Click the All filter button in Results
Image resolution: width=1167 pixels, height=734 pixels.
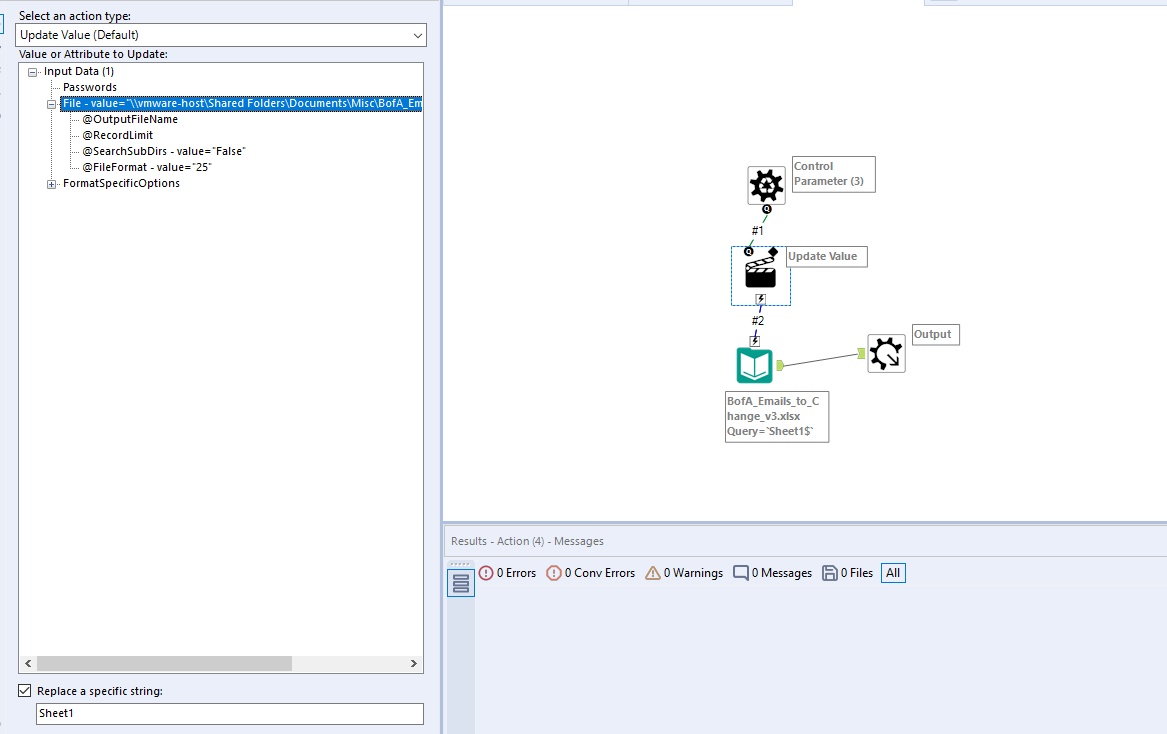point(892,573)
